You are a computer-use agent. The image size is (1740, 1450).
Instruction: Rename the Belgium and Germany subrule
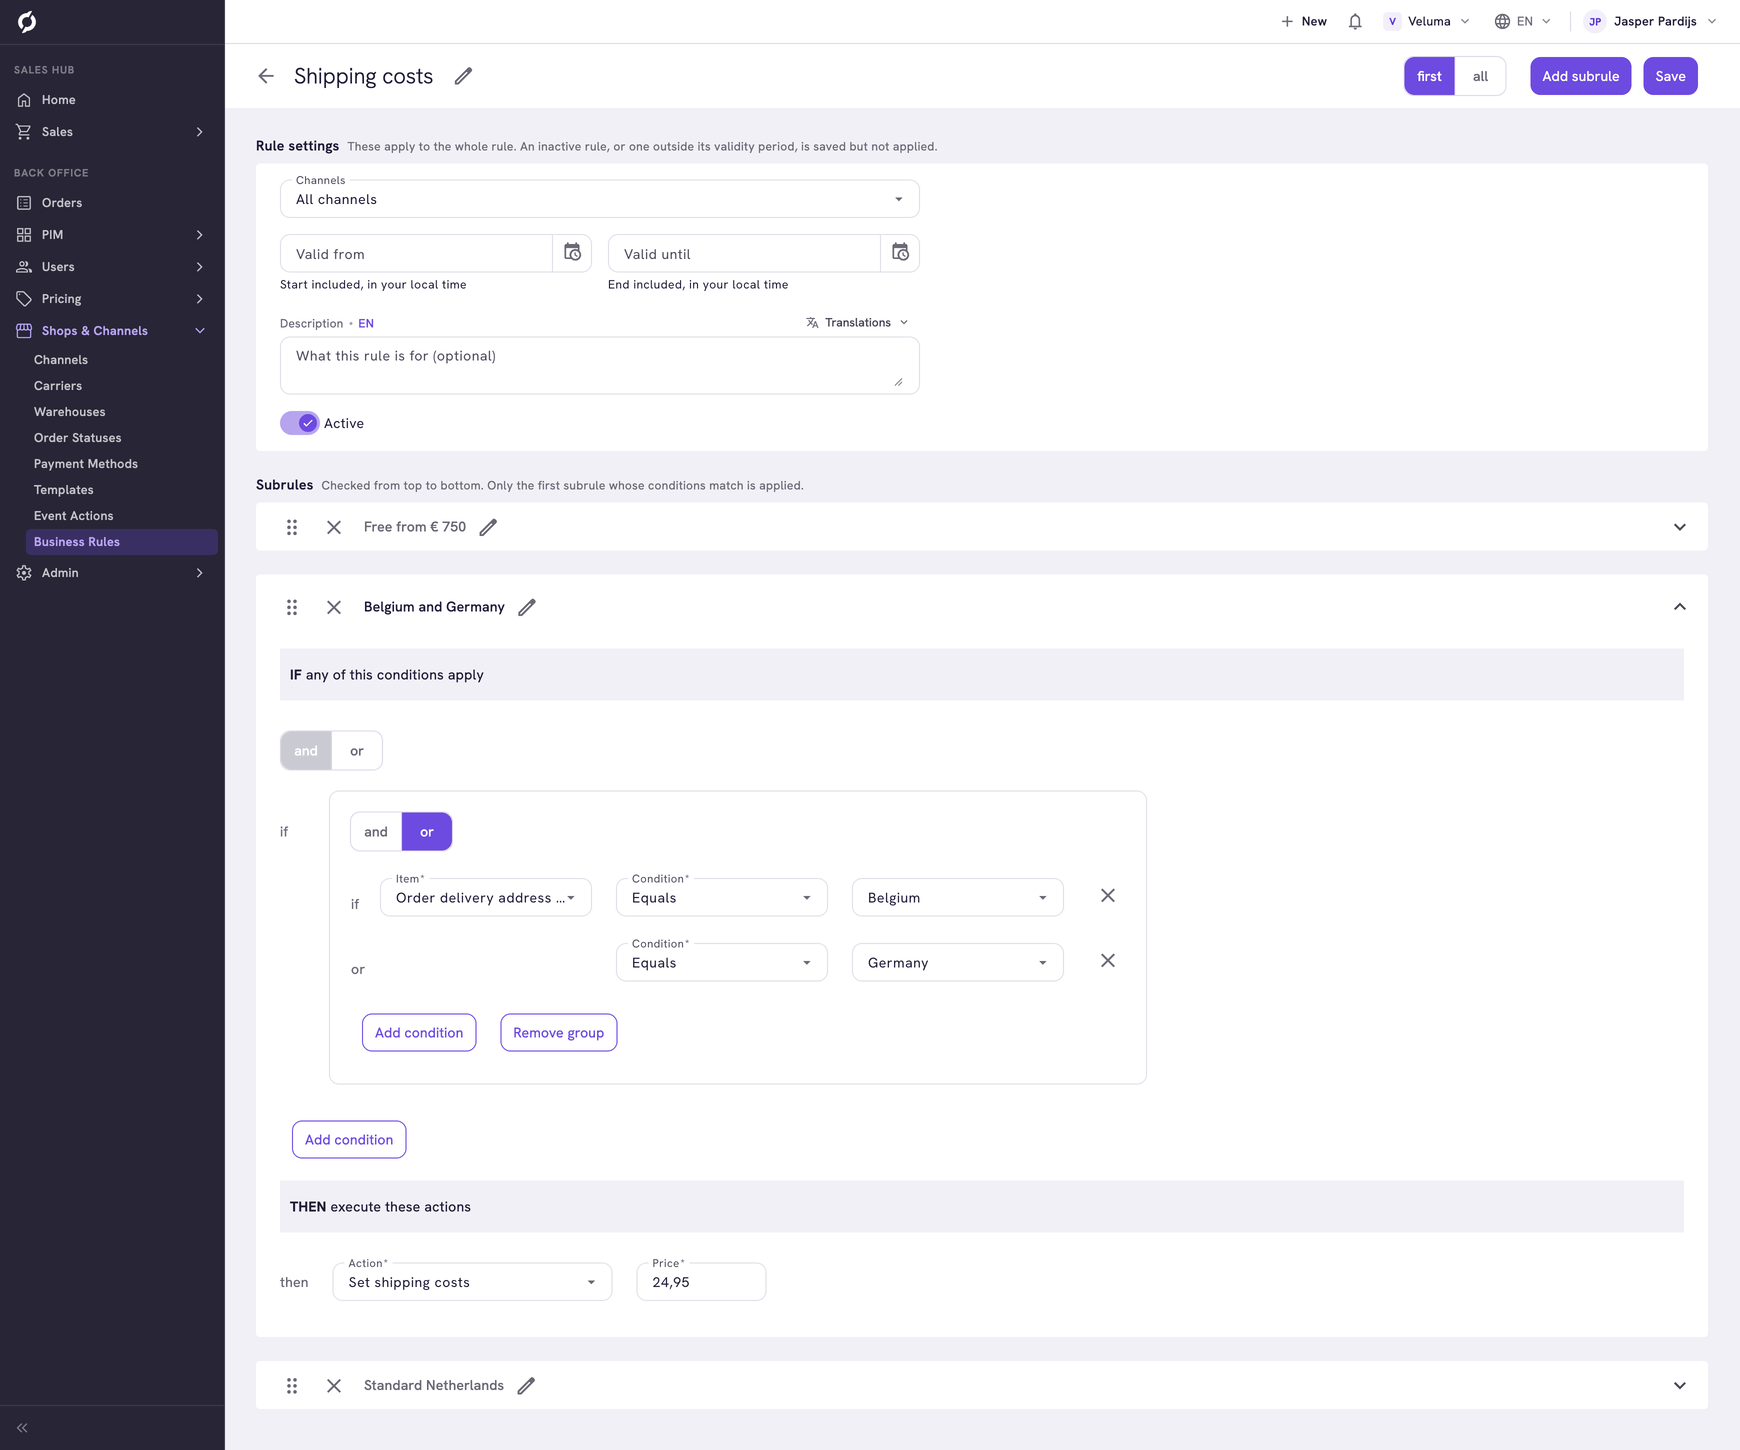click(x=527, y=607)
